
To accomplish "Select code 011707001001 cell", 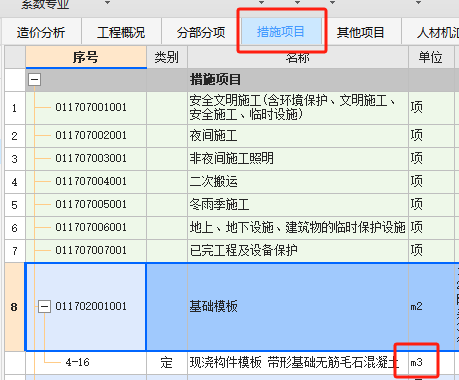I will 86,108.
